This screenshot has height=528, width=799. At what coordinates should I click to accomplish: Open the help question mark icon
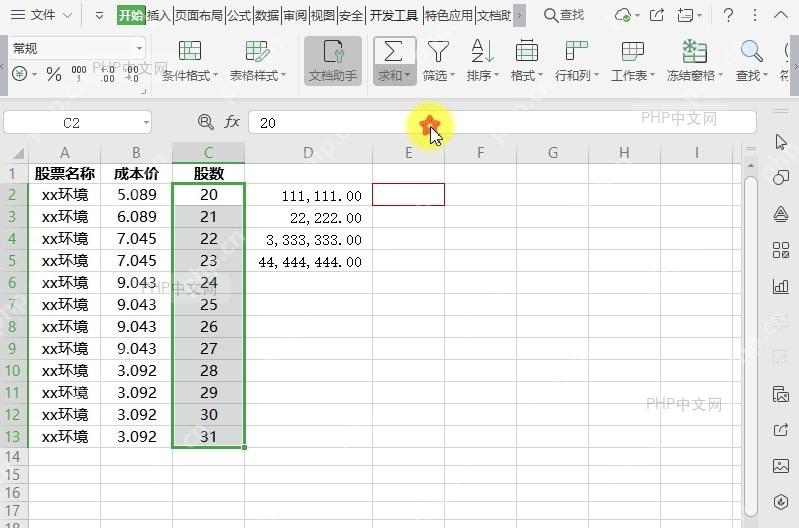729,15
